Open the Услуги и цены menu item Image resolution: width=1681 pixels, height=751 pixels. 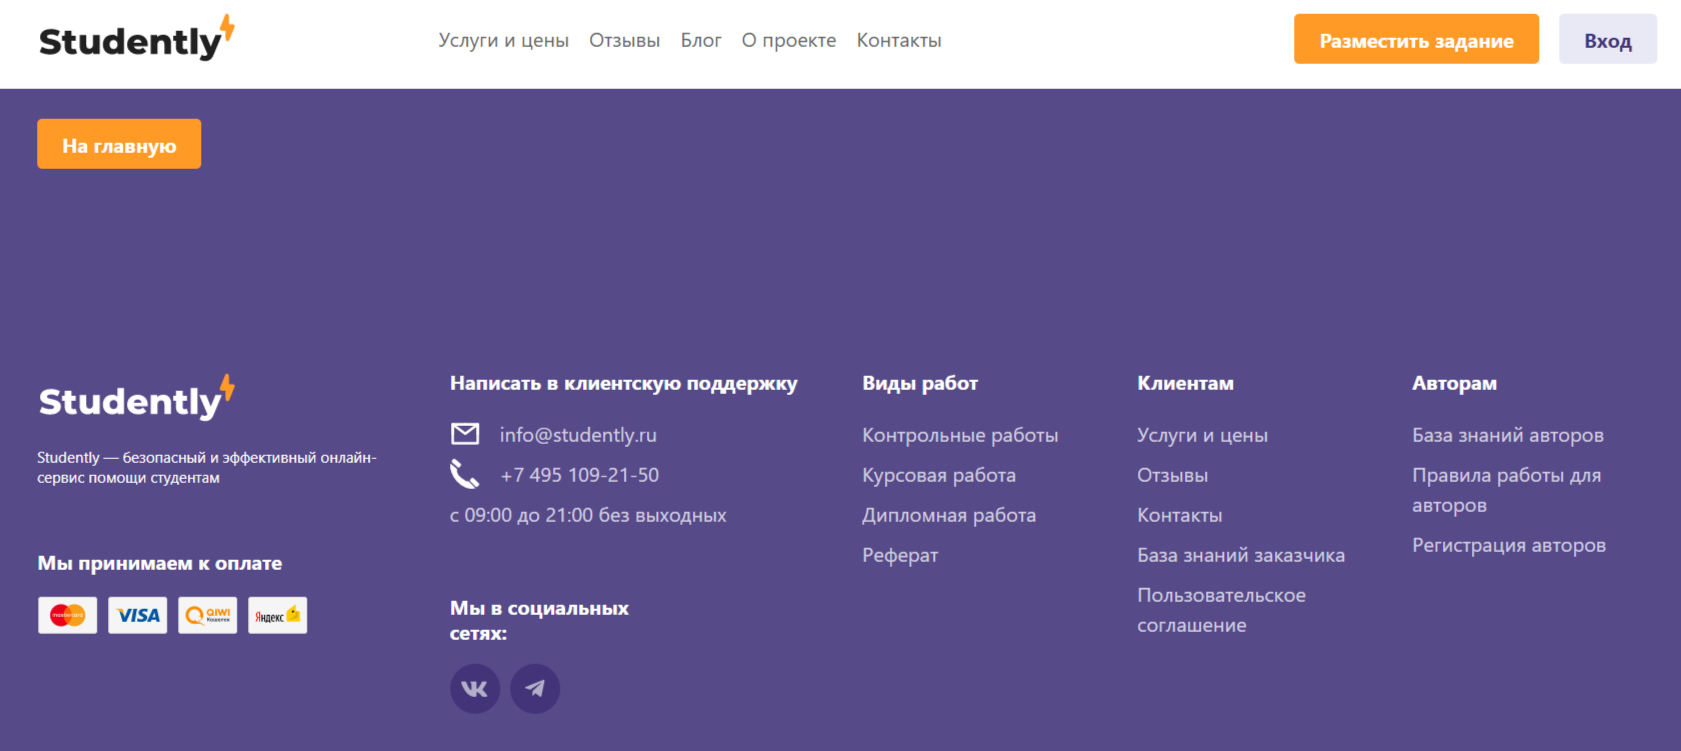[x=503, y=41]
